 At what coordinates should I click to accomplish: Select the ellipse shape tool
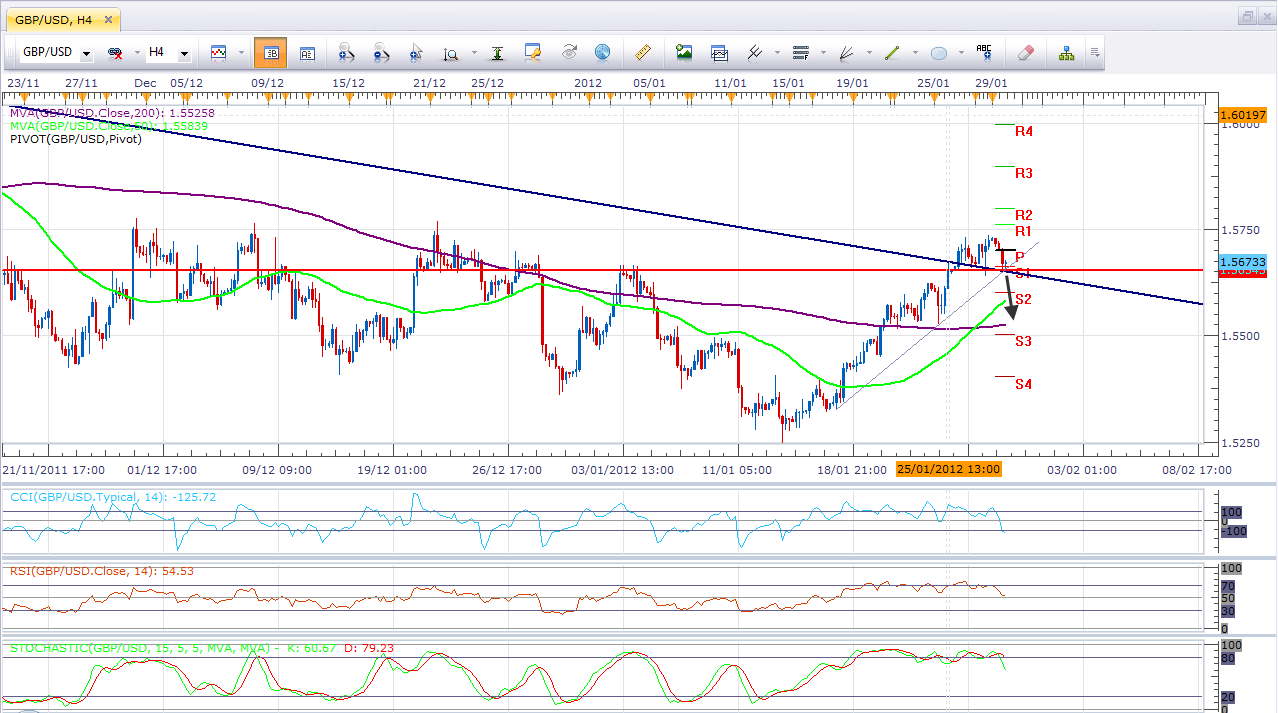pyautogui.click(x=938, y=52)
